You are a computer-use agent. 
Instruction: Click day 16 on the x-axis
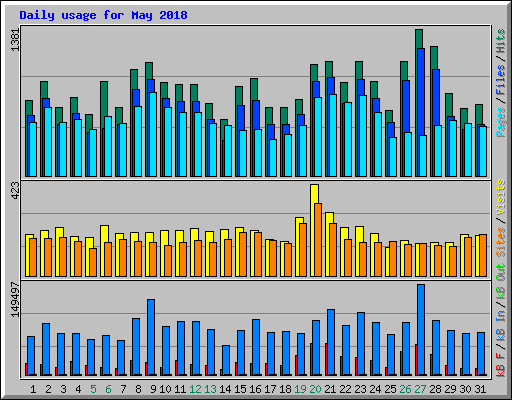(x=255, y=389)
